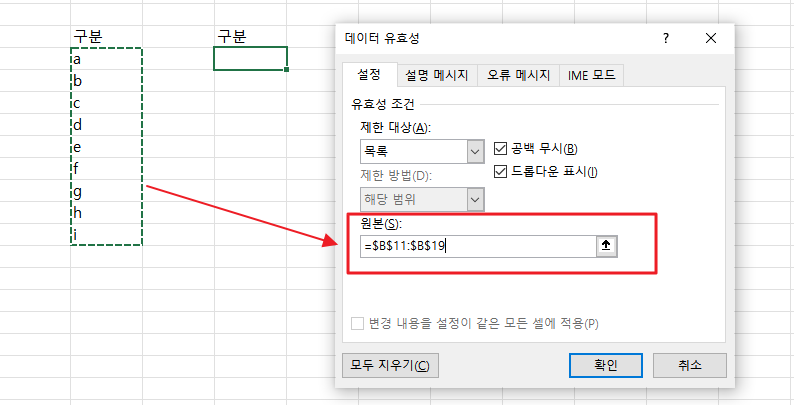
Task: Click the help question mark in dialog title
Action: pos(665,38)
